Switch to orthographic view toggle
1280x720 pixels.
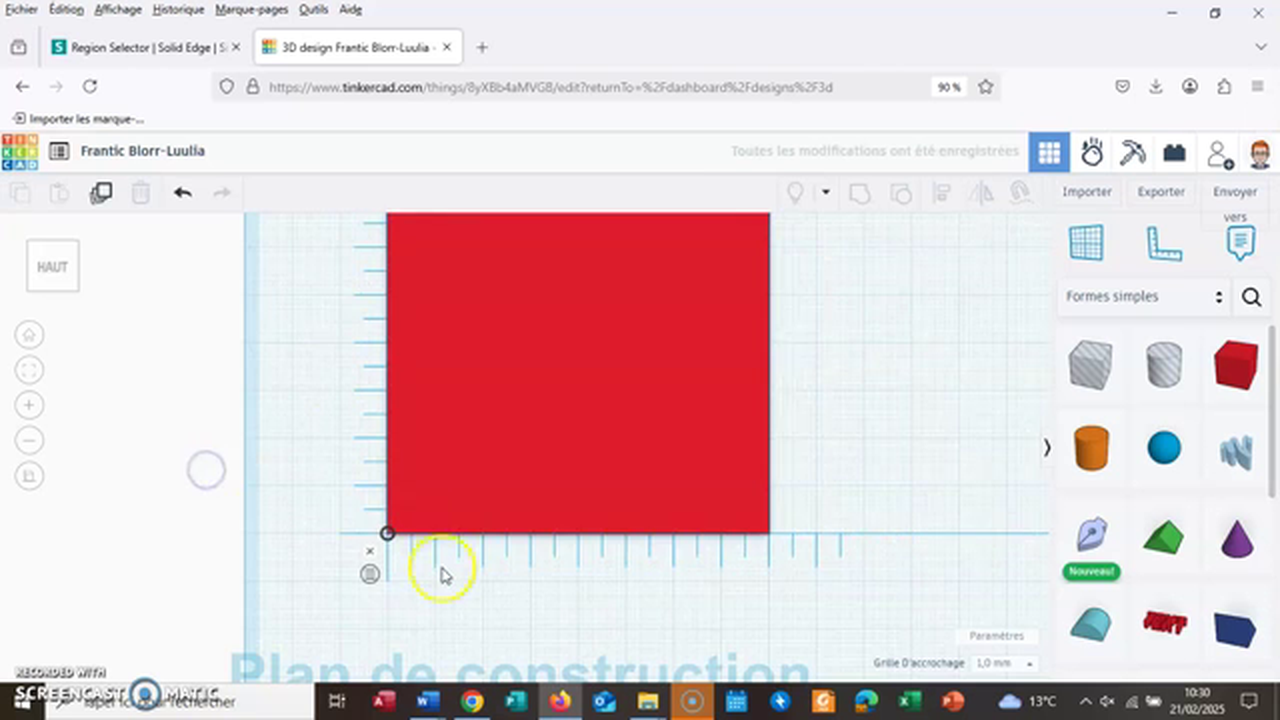click(x=29, y=476)
